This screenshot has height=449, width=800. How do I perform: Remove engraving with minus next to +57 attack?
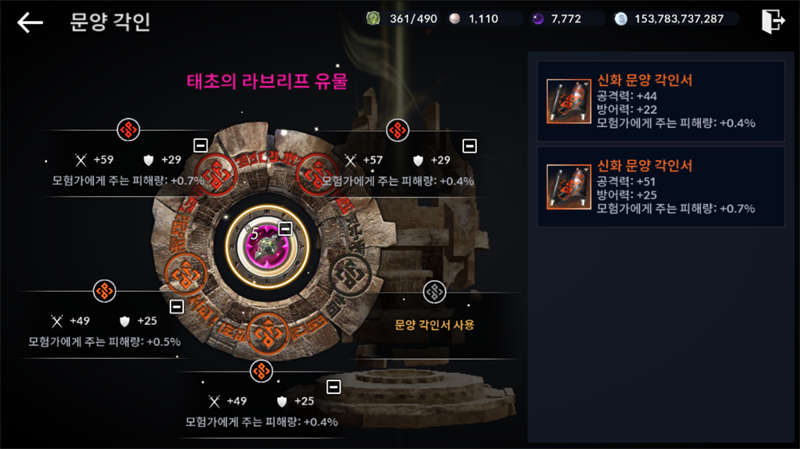[x=469, y=146]
